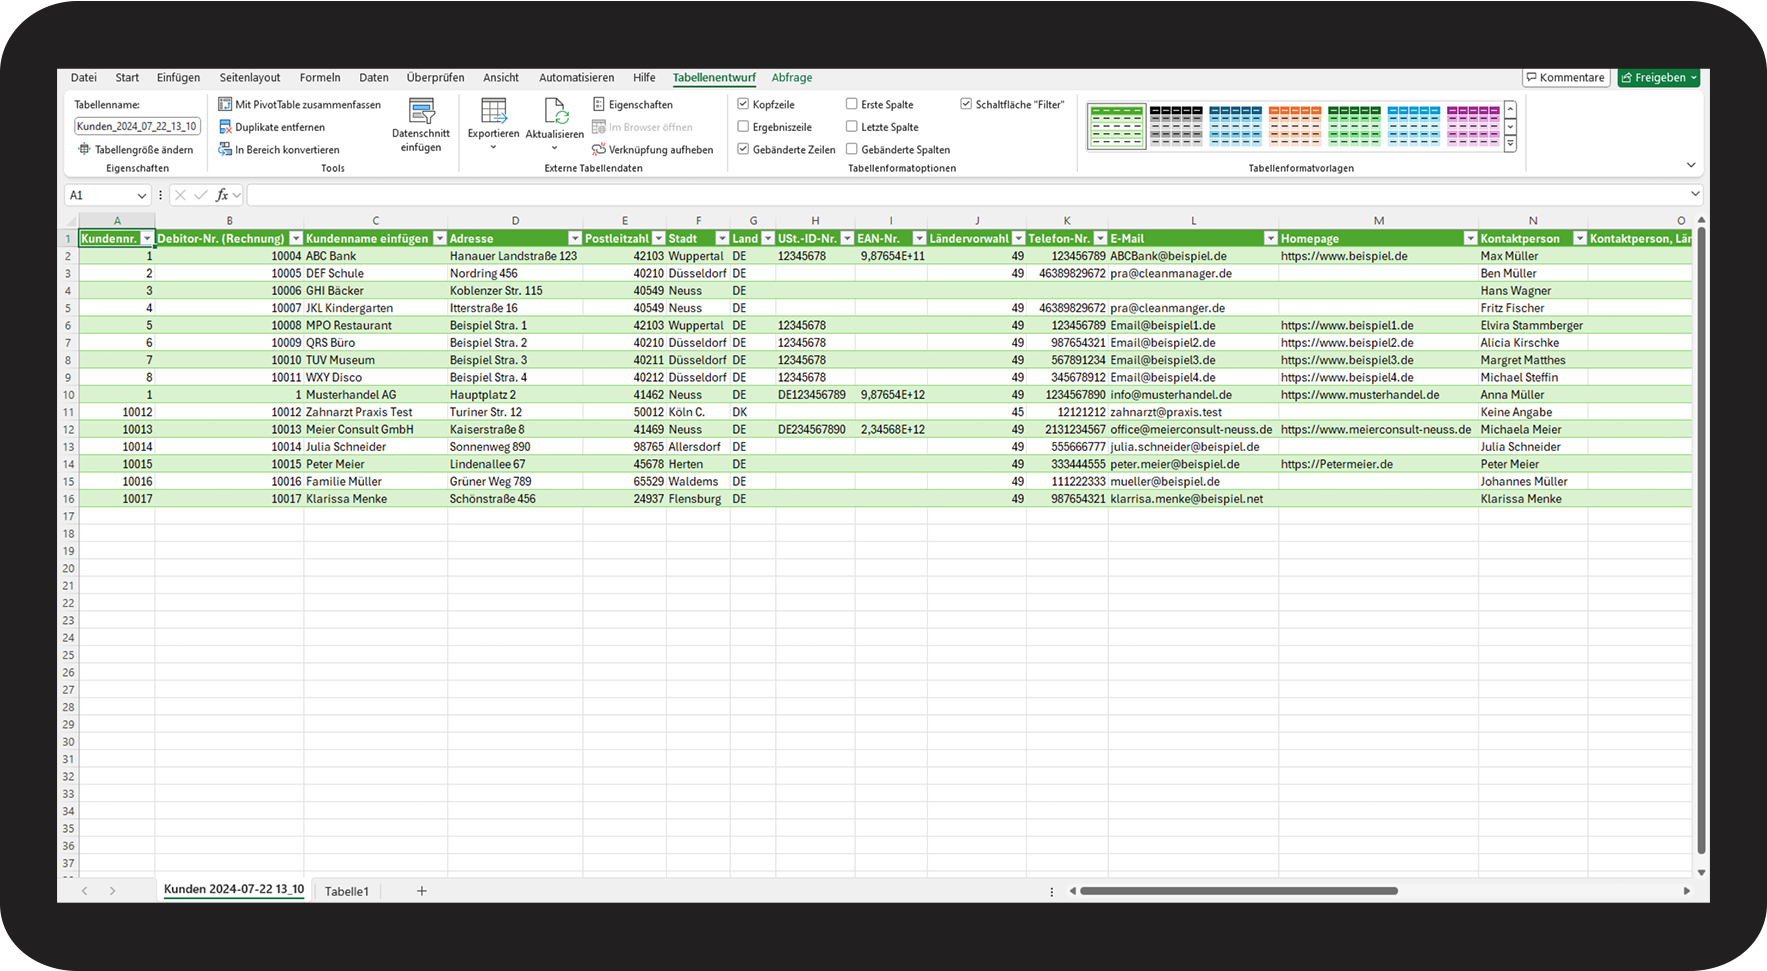The image size is (1767, 971).
Task: Add a new sheet with plus icon
Action: pyautogui.click(x=422, y=891)
